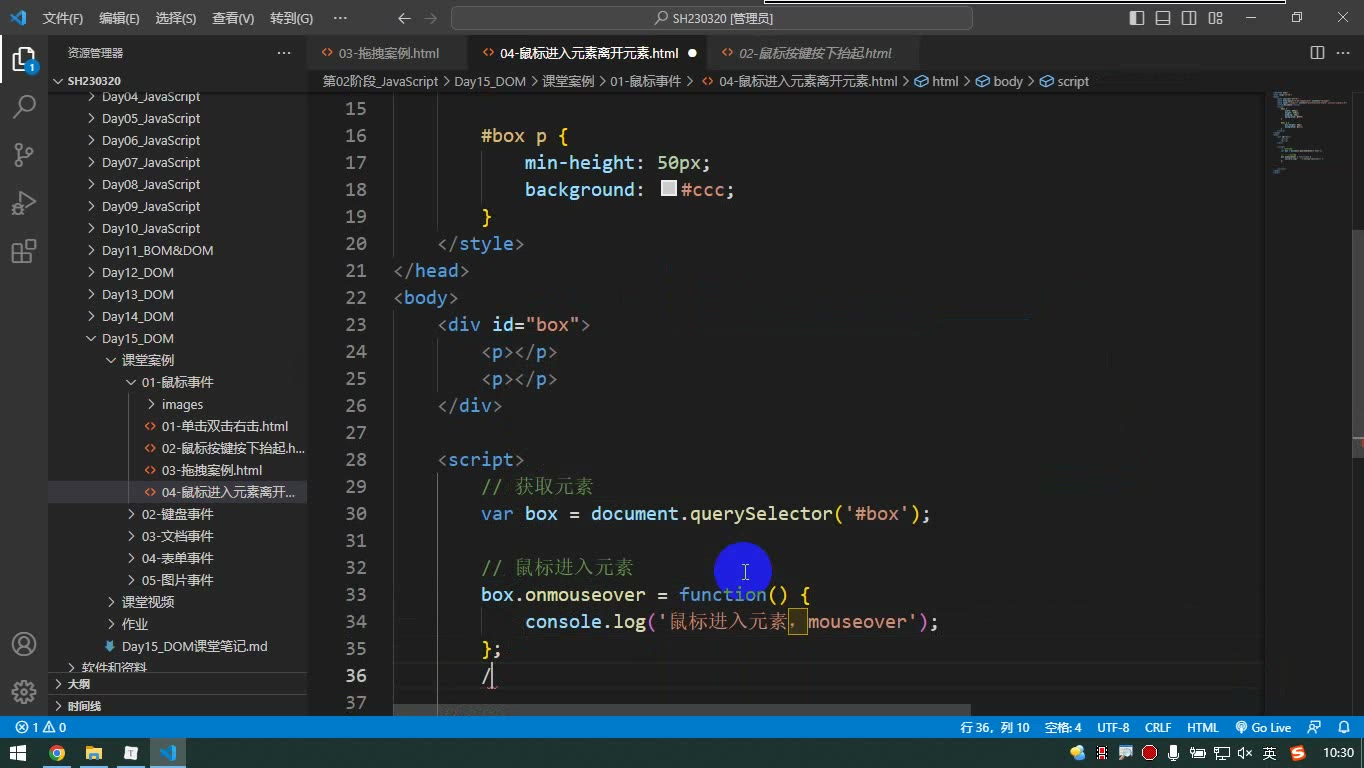Expand the images folder
Image resolution: width=1364 pixels, height=768 pixels.
click(177, 404)
